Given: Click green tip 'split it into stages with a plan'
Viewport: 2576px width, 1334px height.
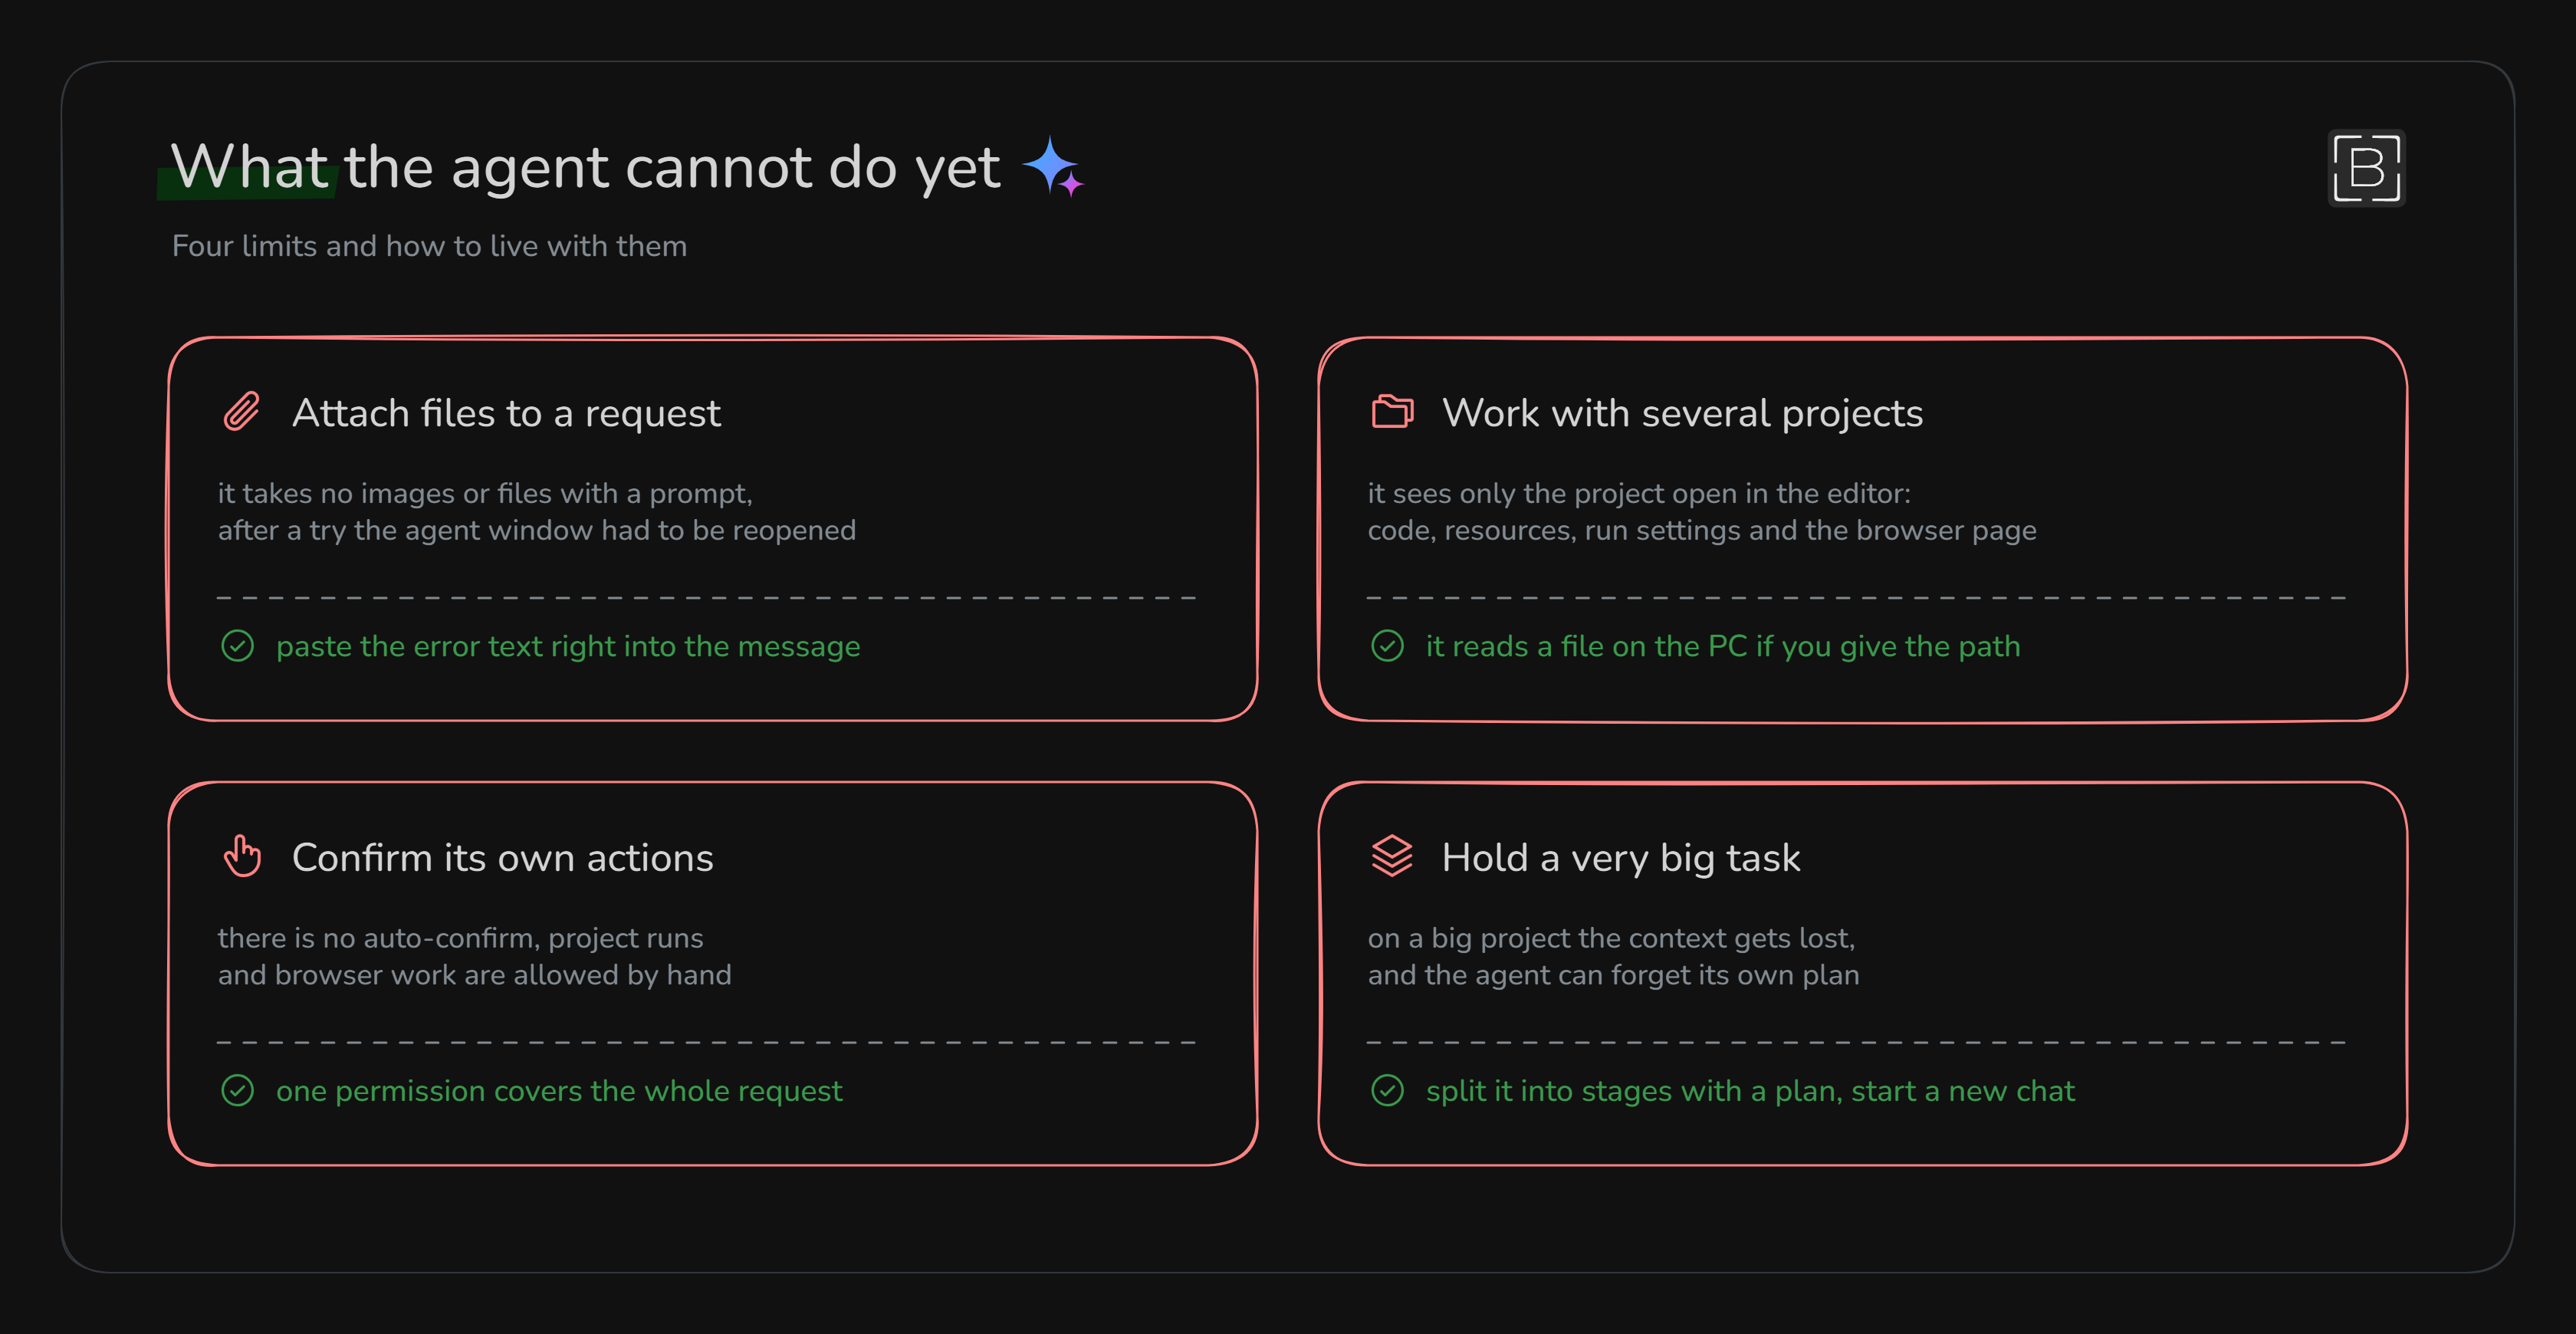Looking at the screenshot, I should (1633, 1090).
